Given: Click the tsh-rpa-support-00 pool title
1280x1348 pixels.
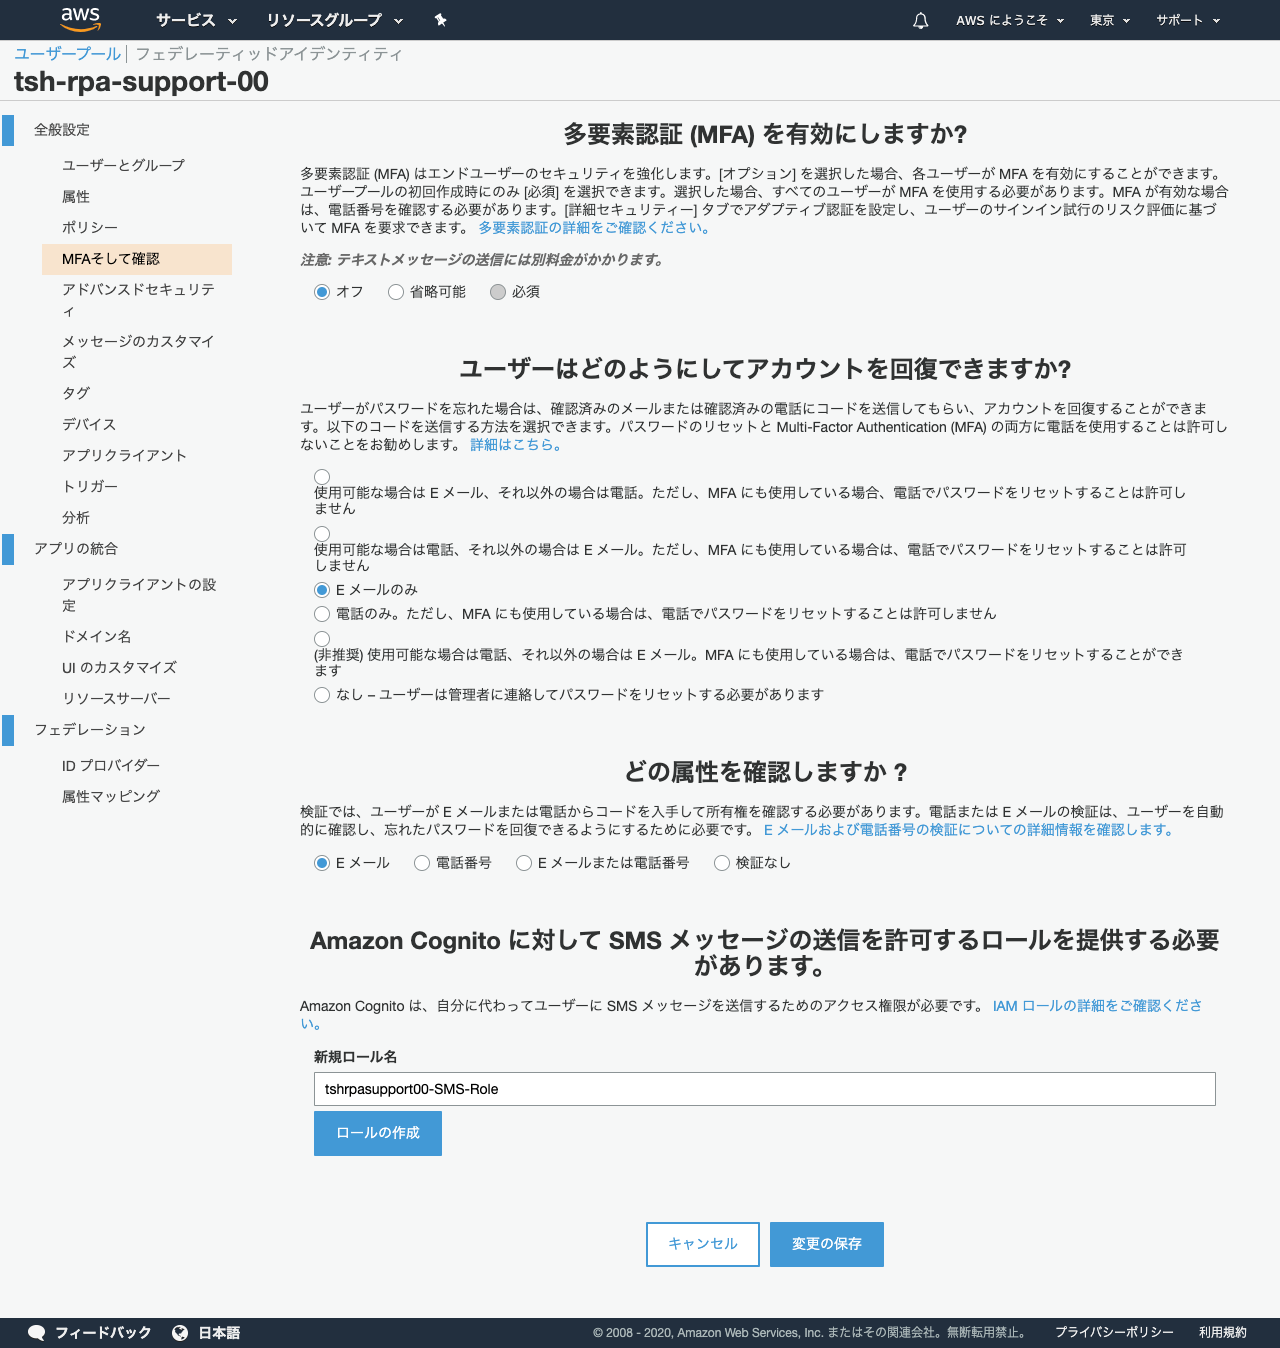Looking at the screenshot, I should click(x=141, y=82).
